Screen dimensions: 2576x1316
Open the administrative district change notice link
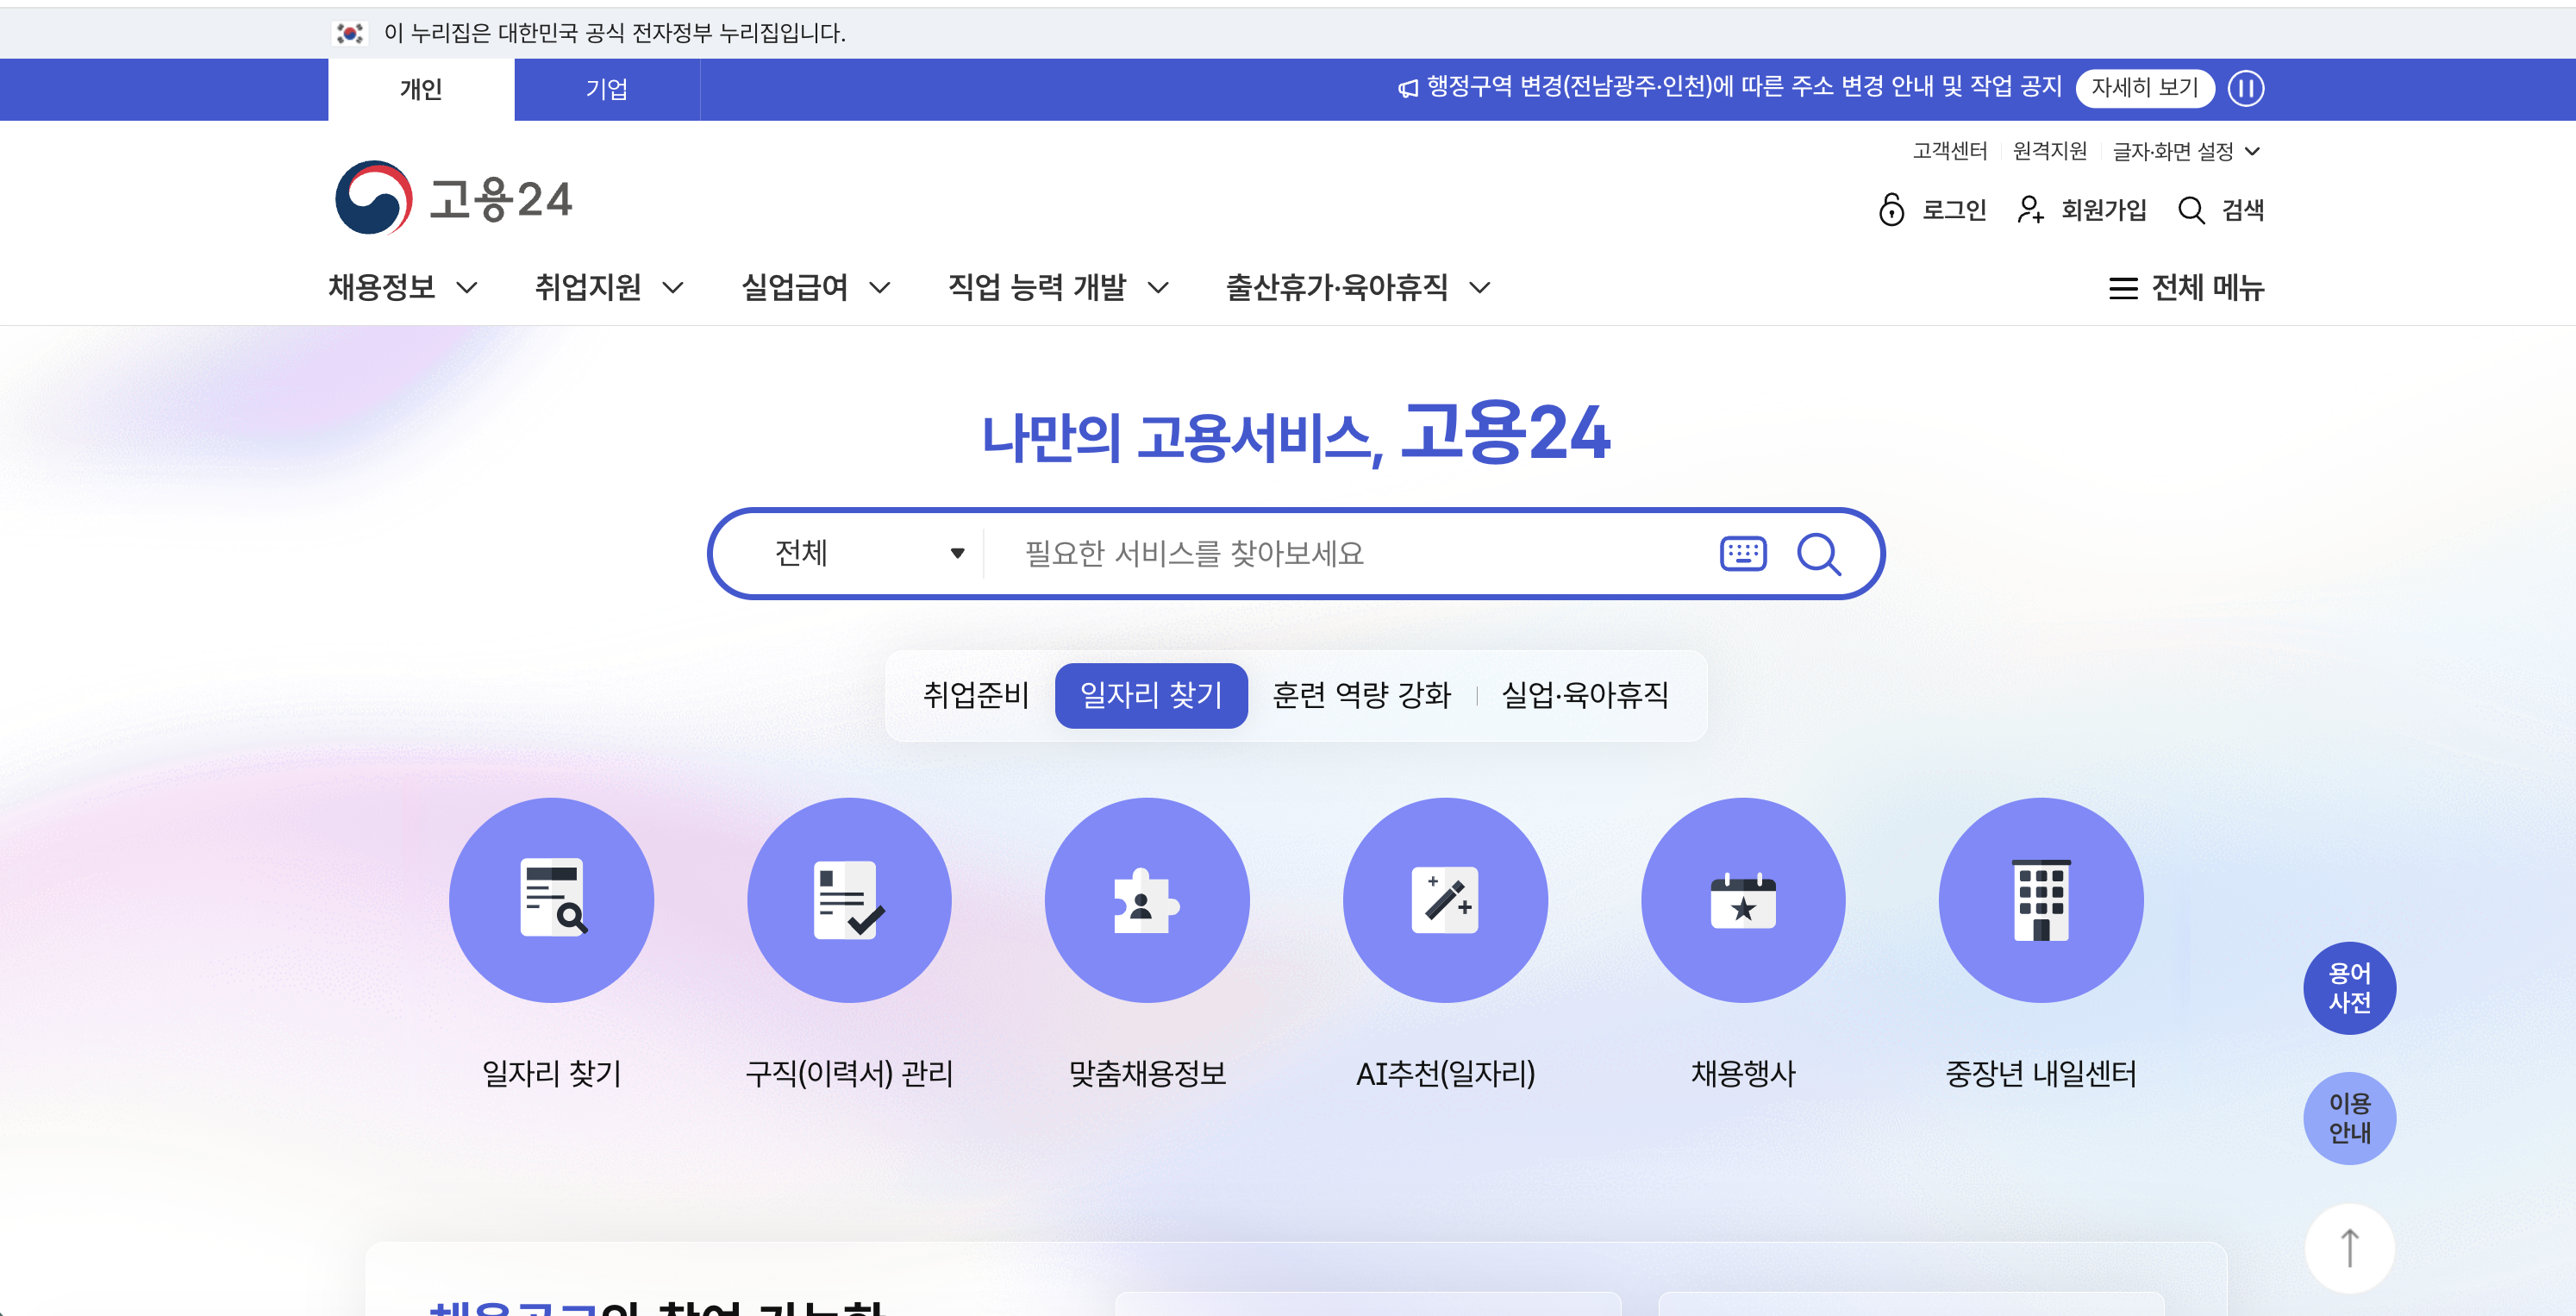1744,87
